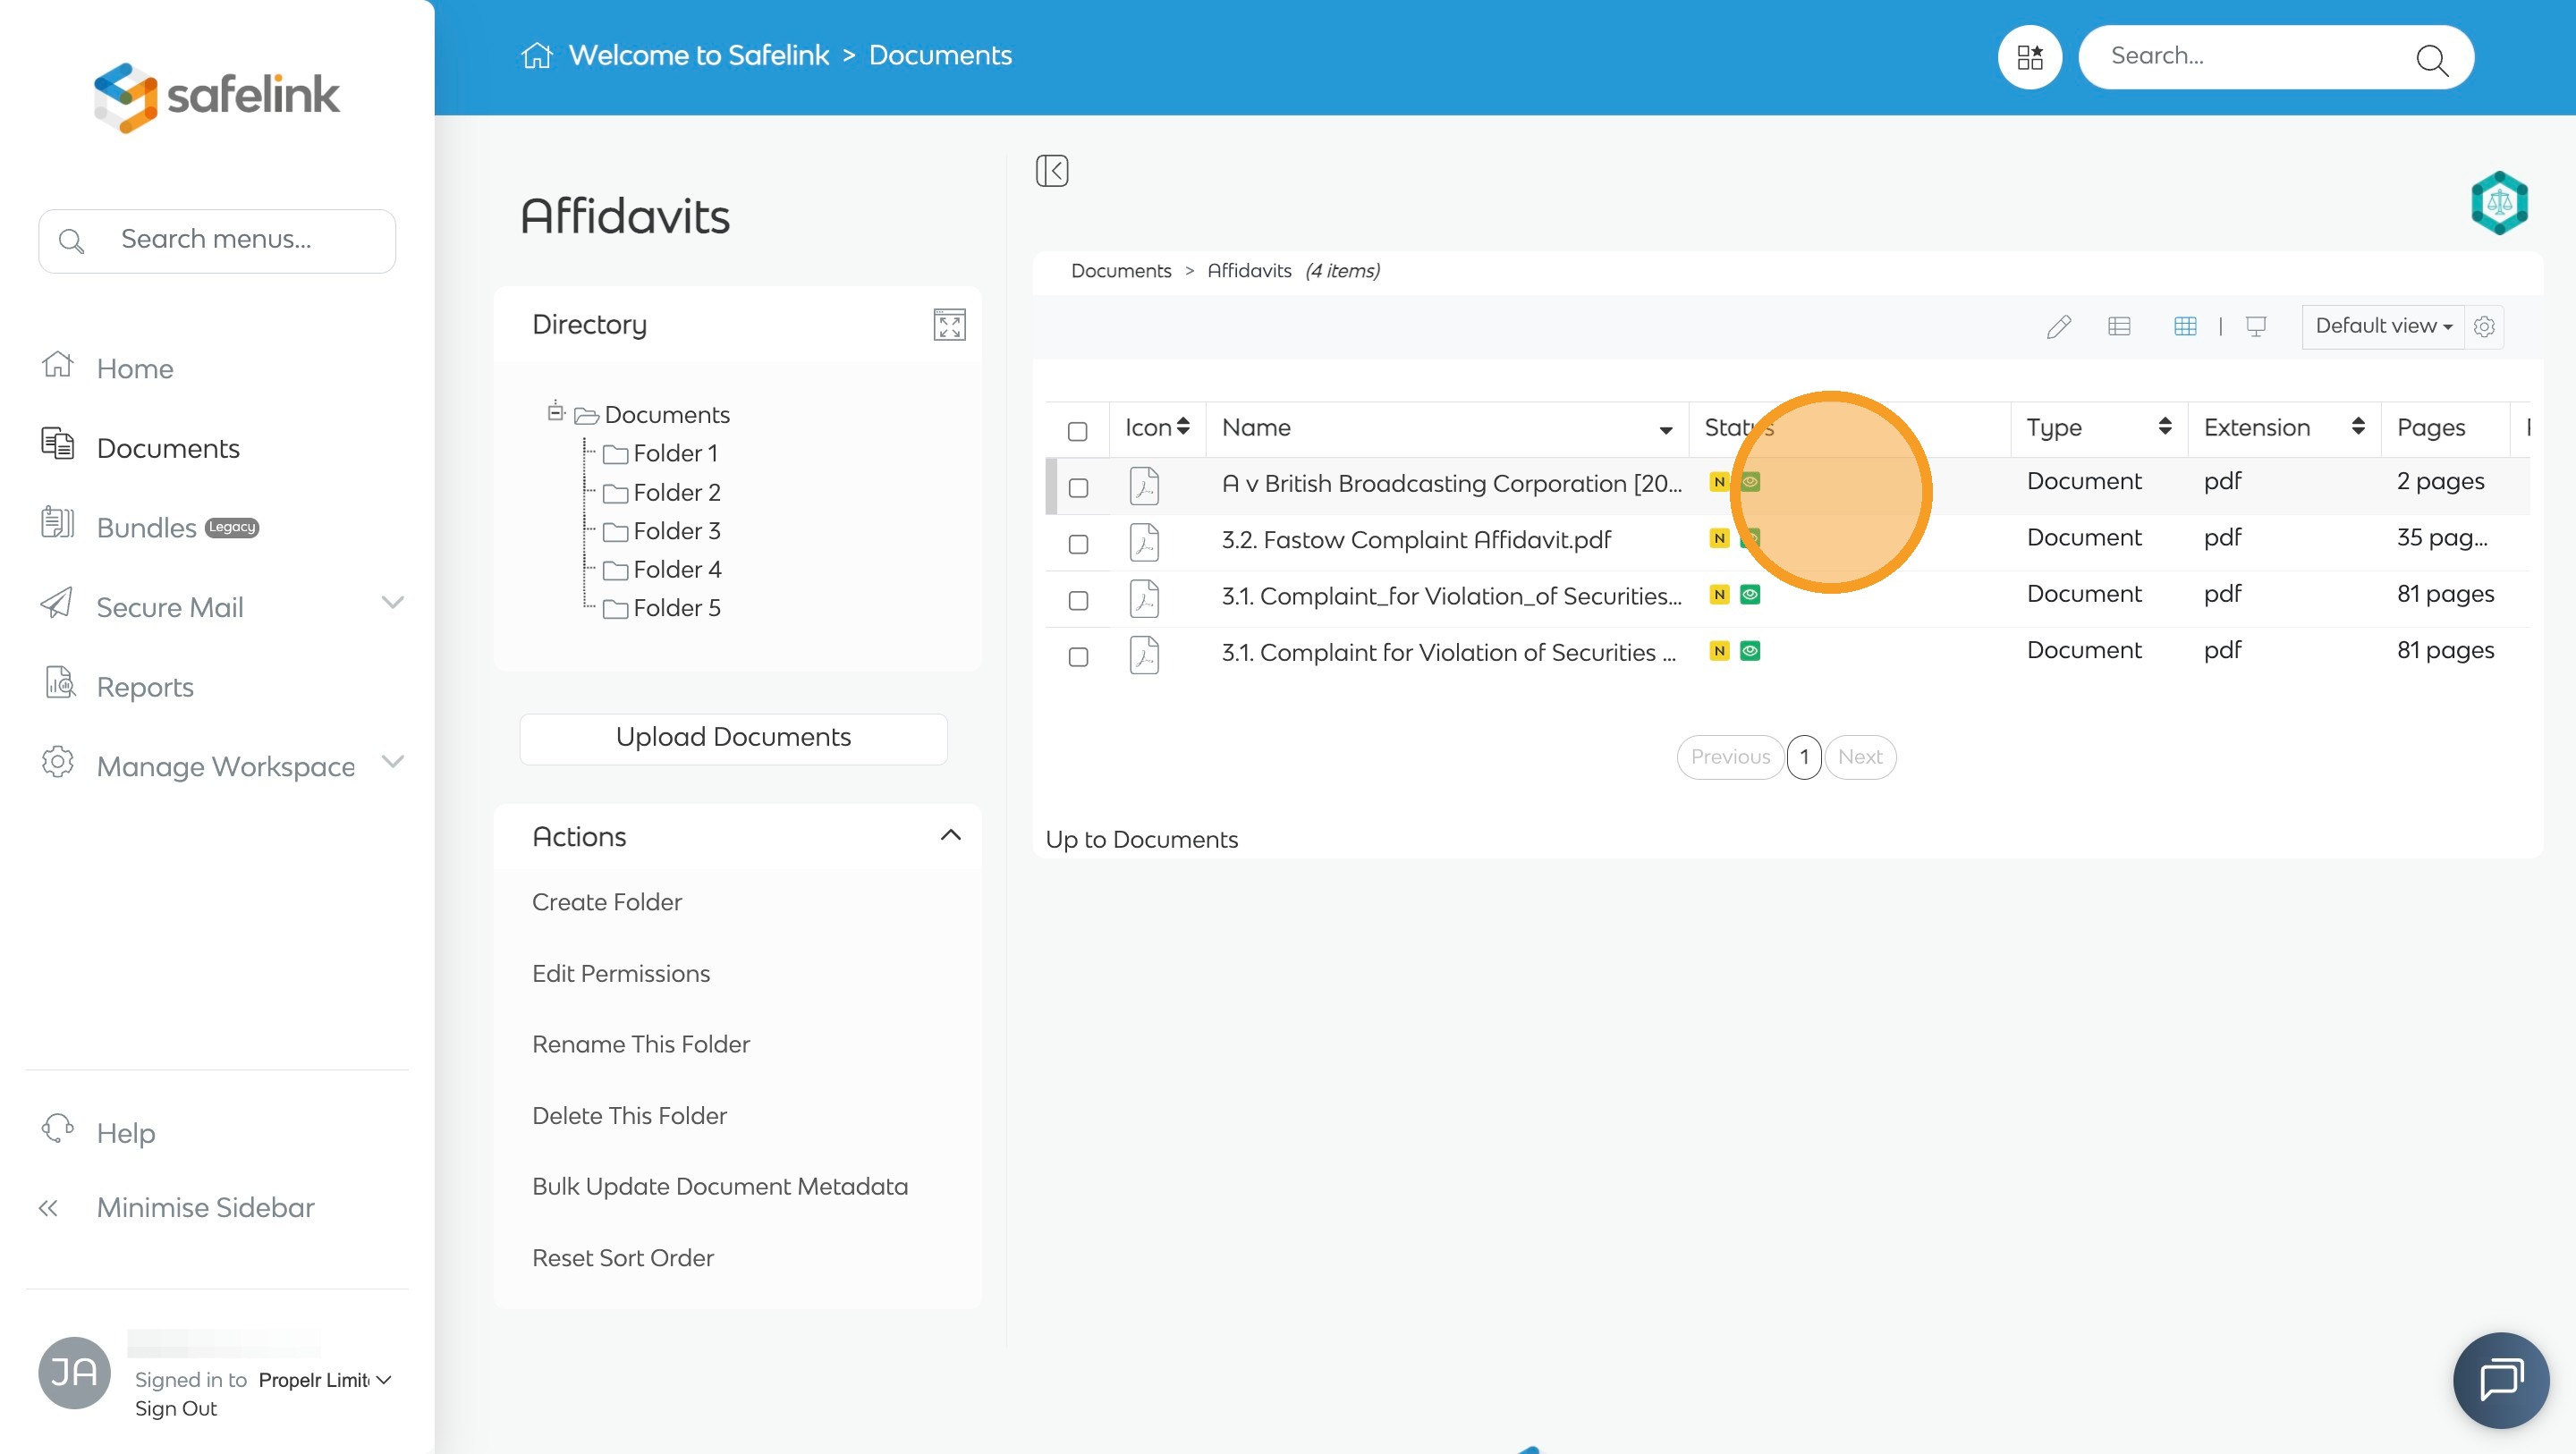Open presentation mode monitor icon
This screenshot has height=1454, width=2576.
tap(2256, 326)
